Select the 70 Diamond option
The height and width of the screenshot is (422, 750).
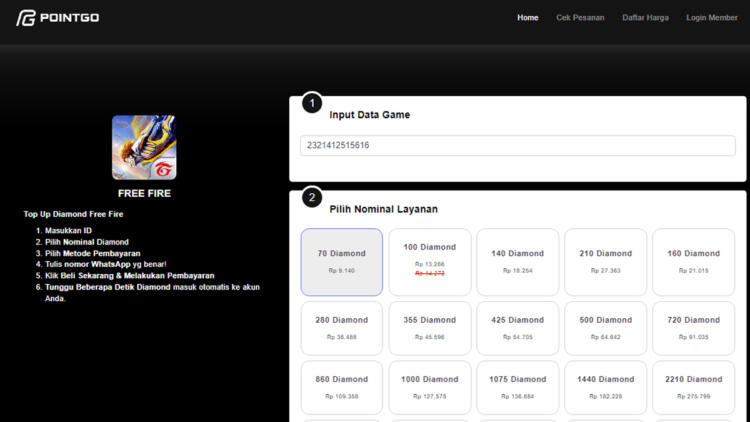tap(341, 262)
